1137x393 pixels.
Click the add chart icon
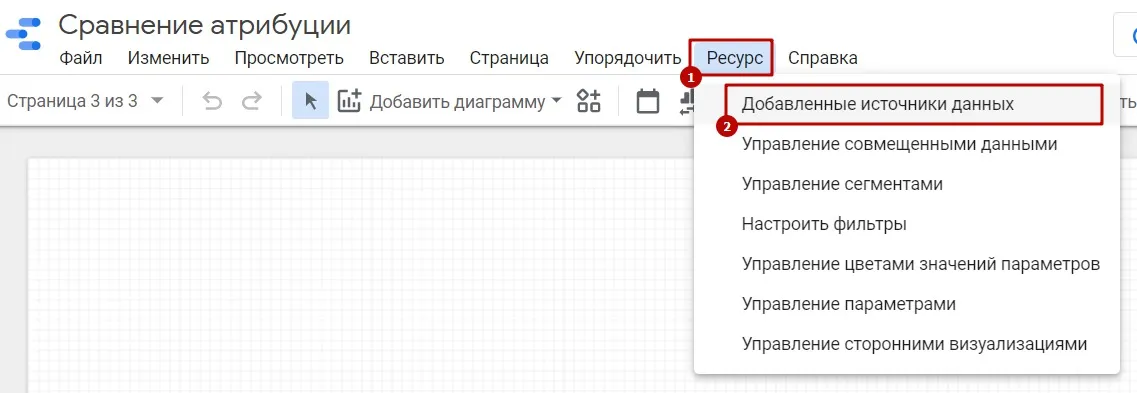coord(350,101)
